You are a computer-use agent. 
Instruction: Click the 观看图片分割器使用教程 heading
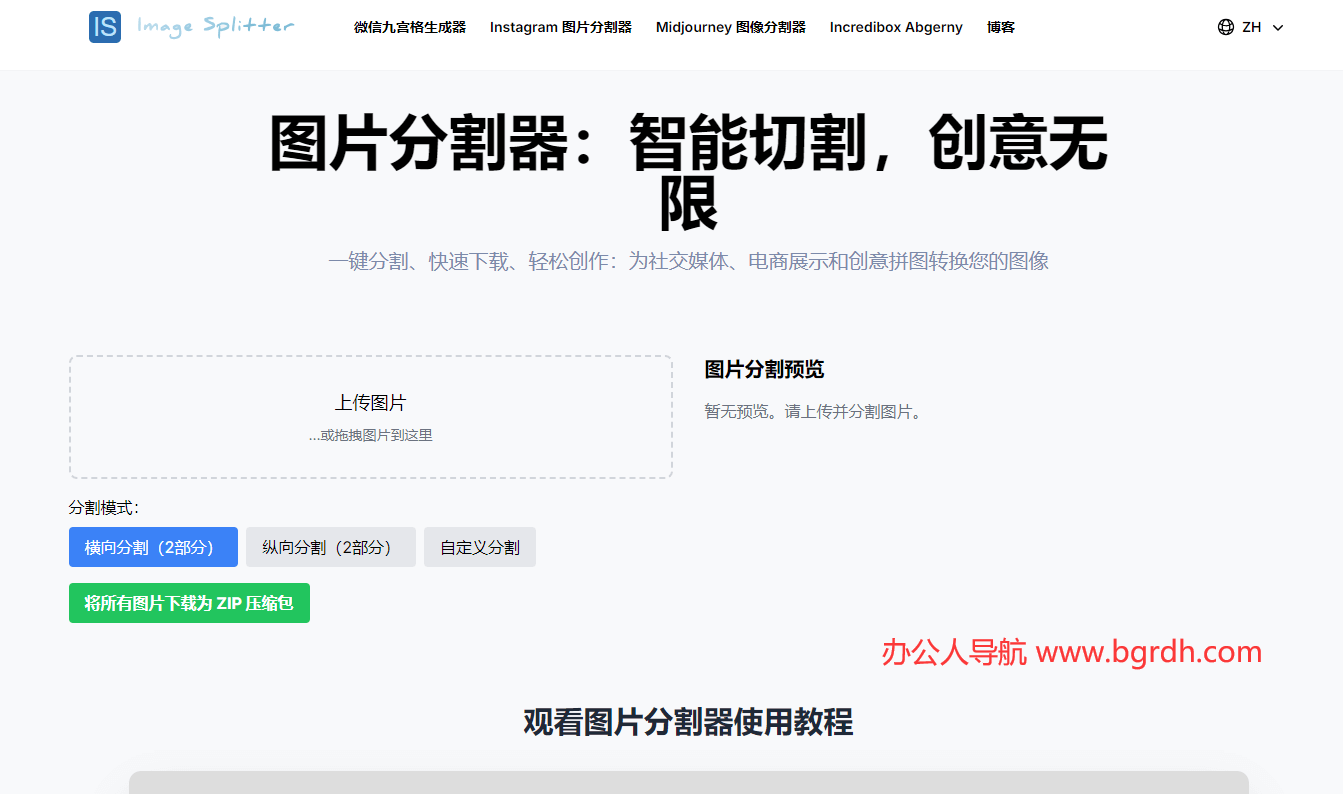click(x=687, y=722)
